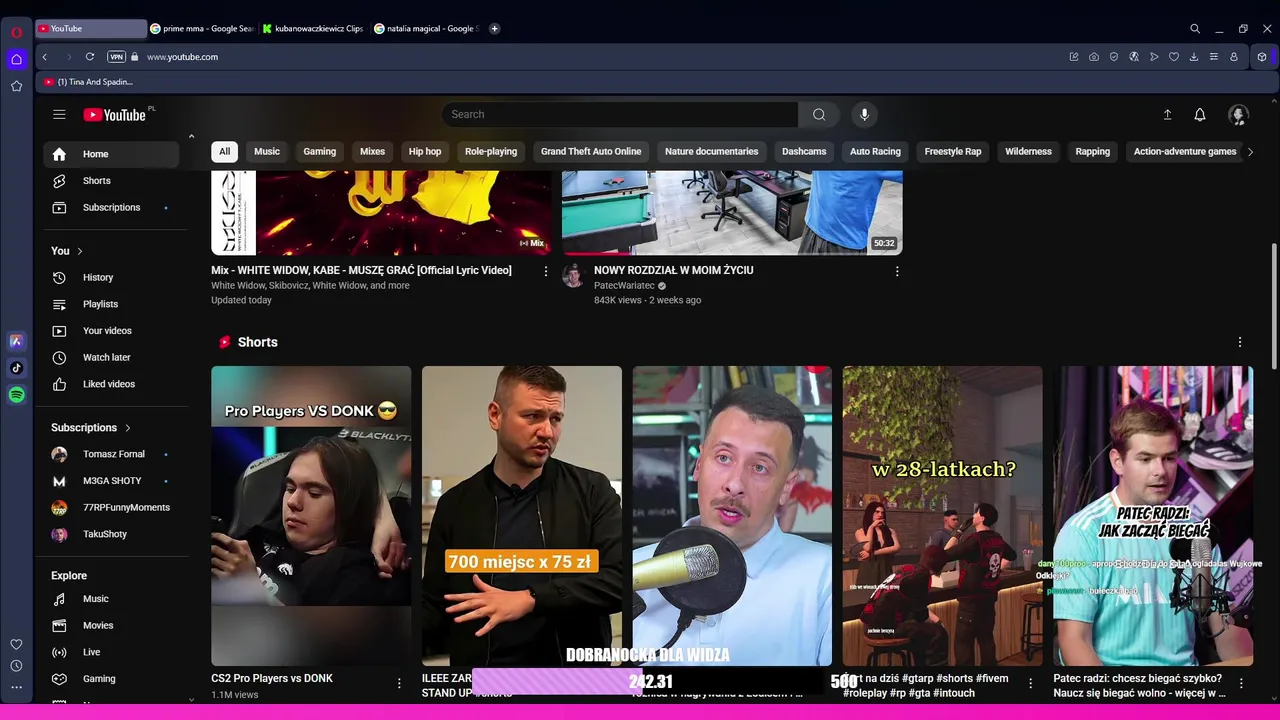Open the Create upload icon
The height and width of the screenshot is (720, 1280).
[x=1167, y=114]
